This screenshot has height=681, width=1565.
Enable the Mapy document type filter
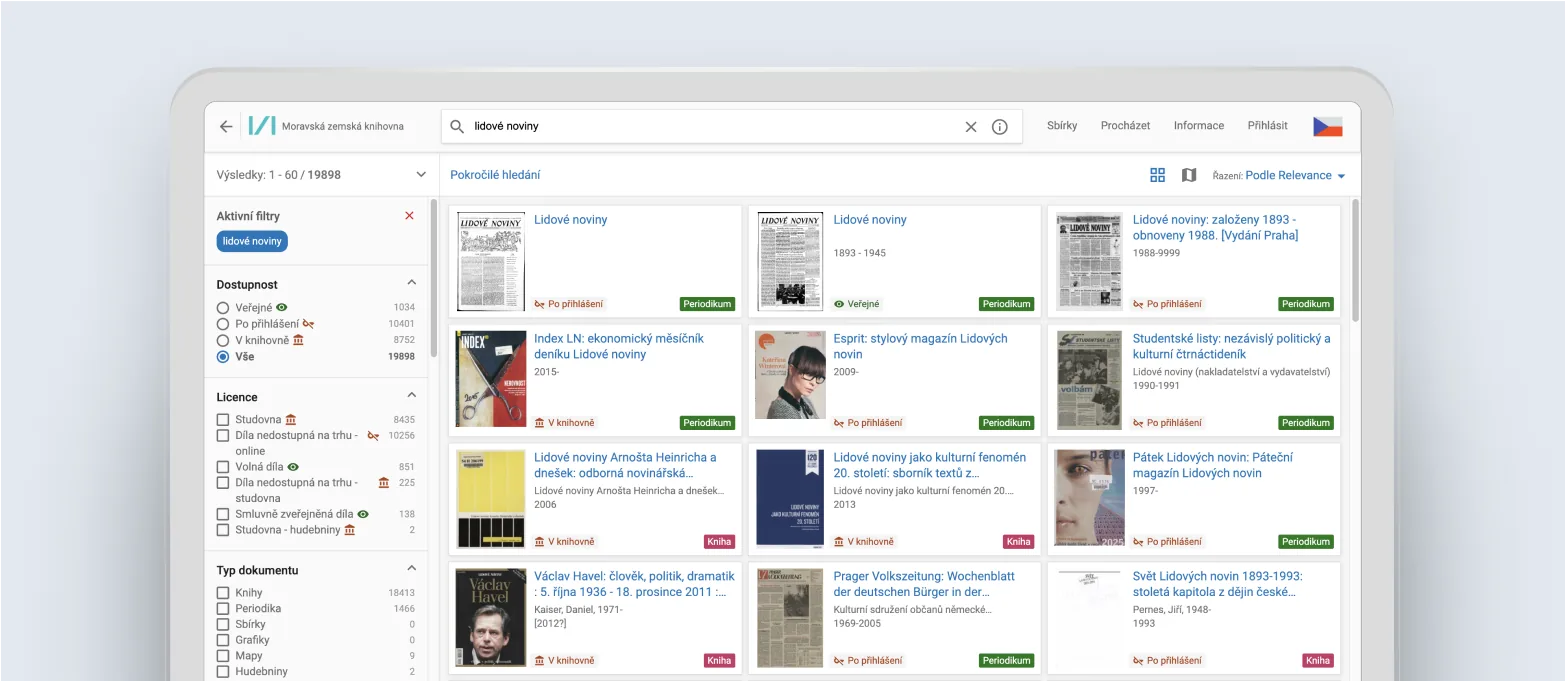223,656
